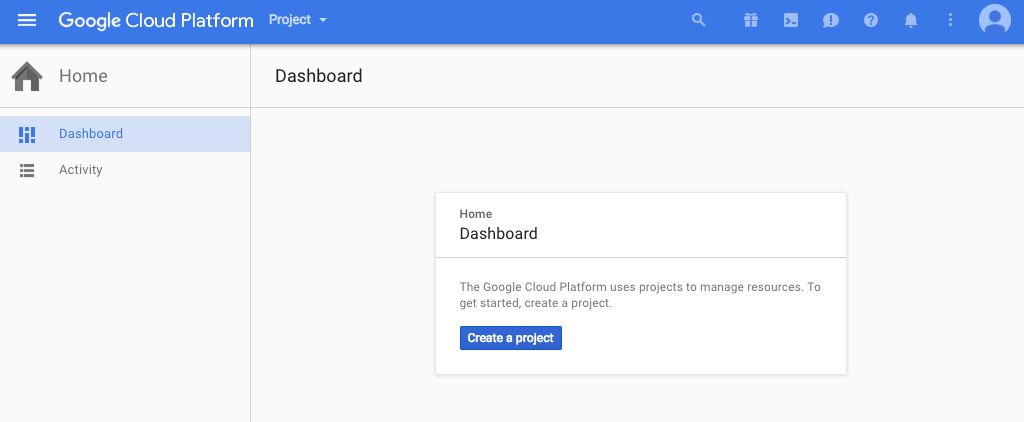Click the Home house icon
1024x422 pixels.
click(x=27, y=76)
